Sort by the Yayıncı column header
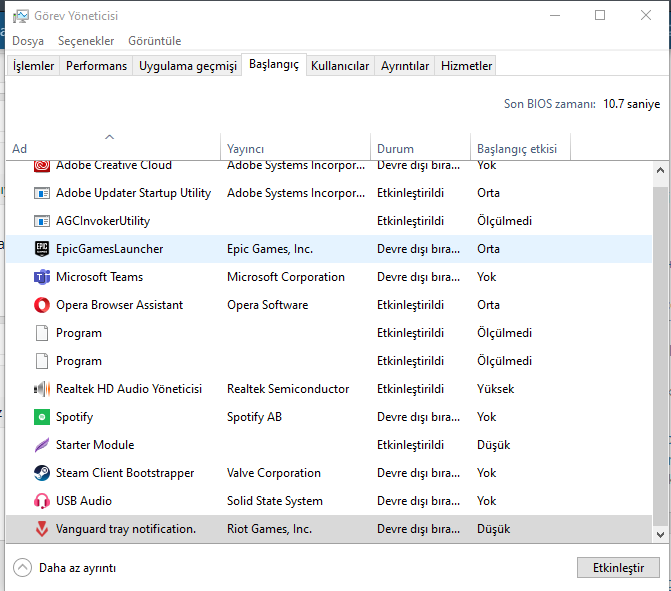The width and height of the screenshot is (671, 591). pos(295,147)
